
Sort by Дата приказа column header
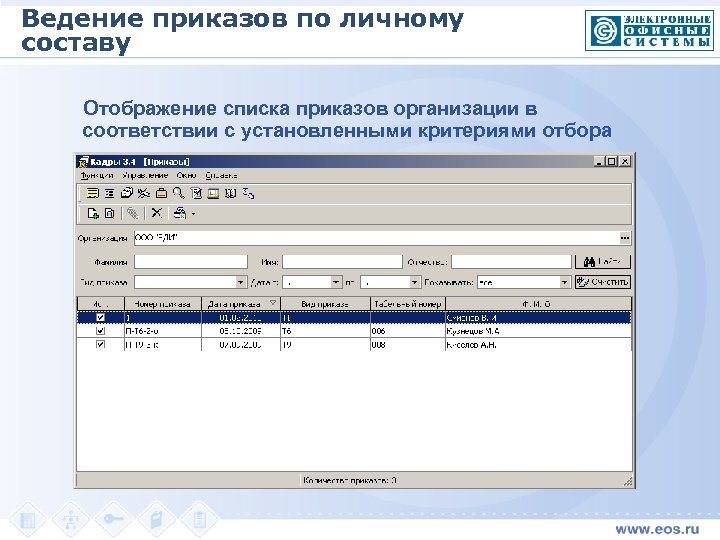[241, 304]
